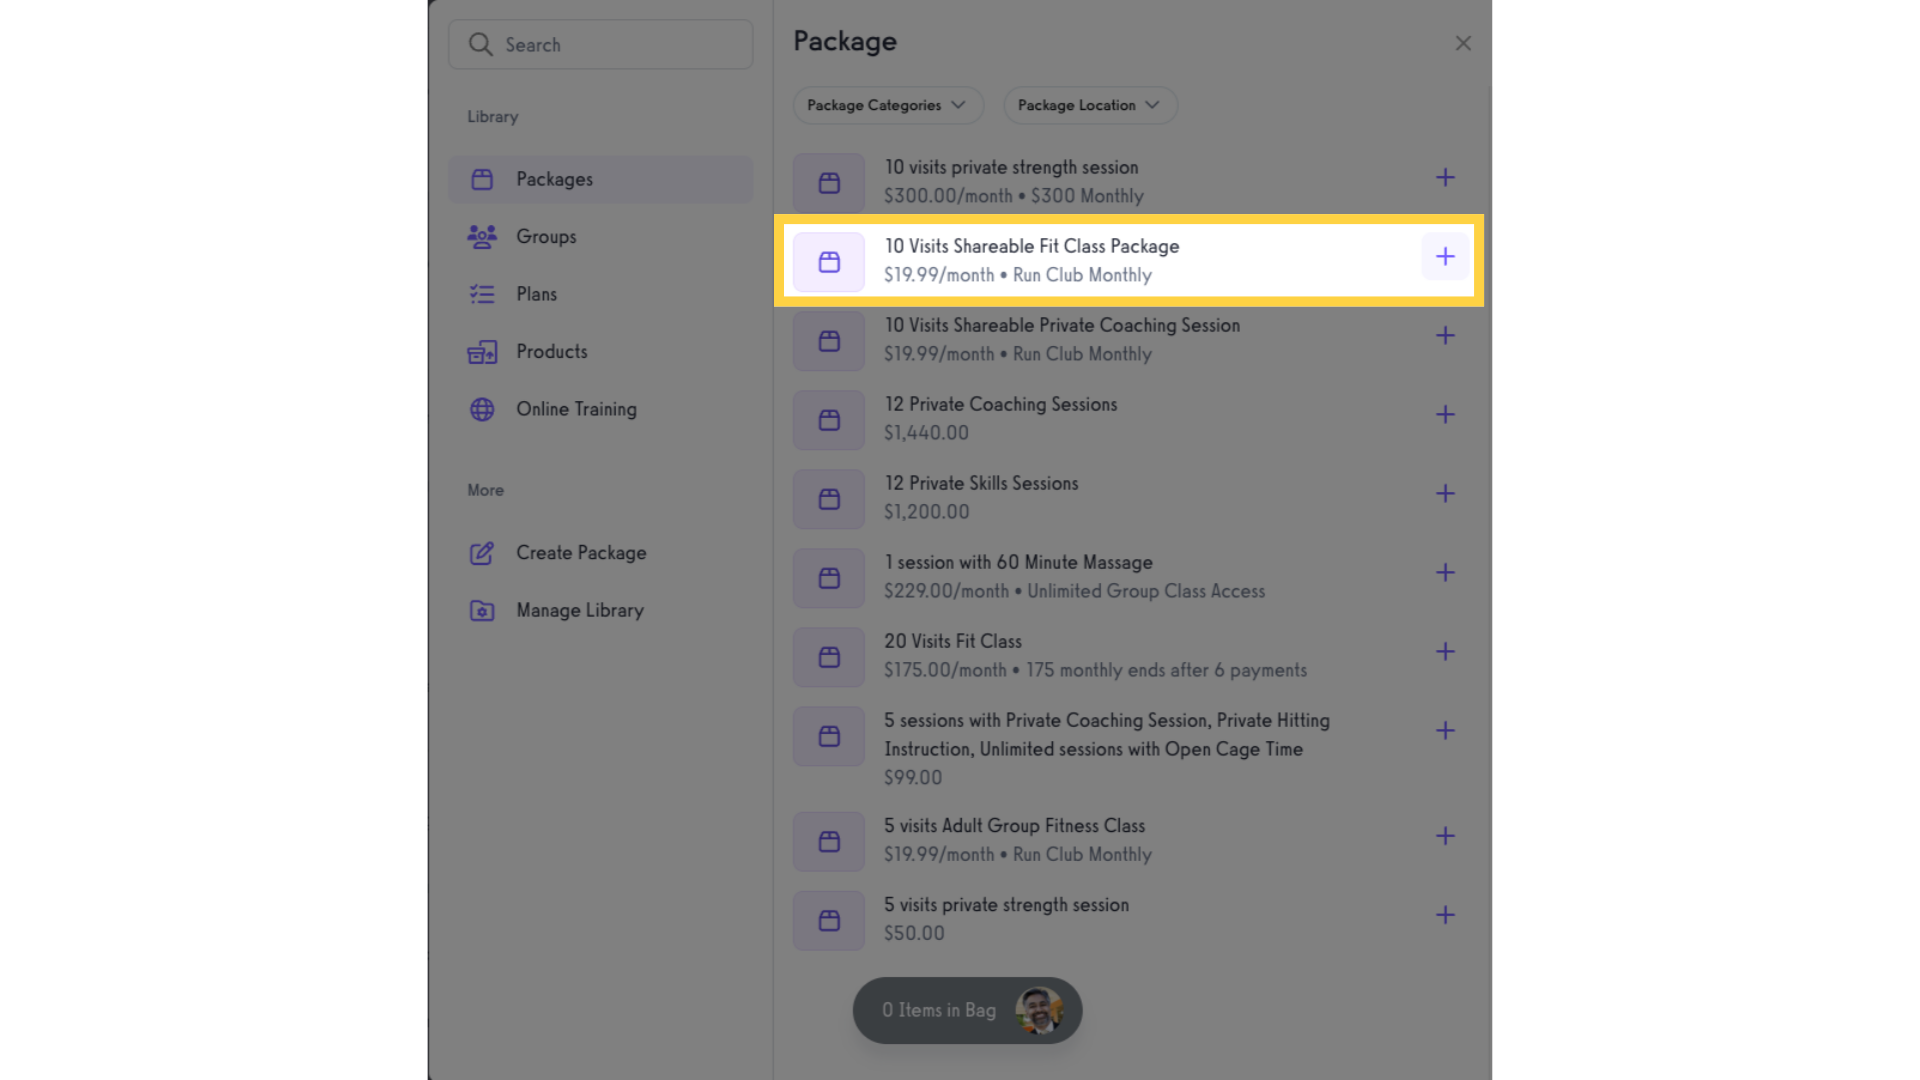
Task: Add 1 session with 60 Minute Massage
Action: [x=1445, y=573]
